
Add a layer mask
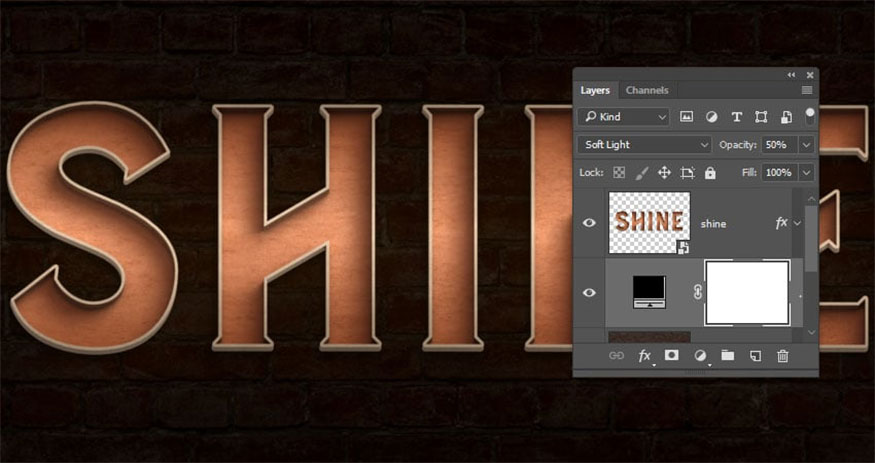click(673, 356)
